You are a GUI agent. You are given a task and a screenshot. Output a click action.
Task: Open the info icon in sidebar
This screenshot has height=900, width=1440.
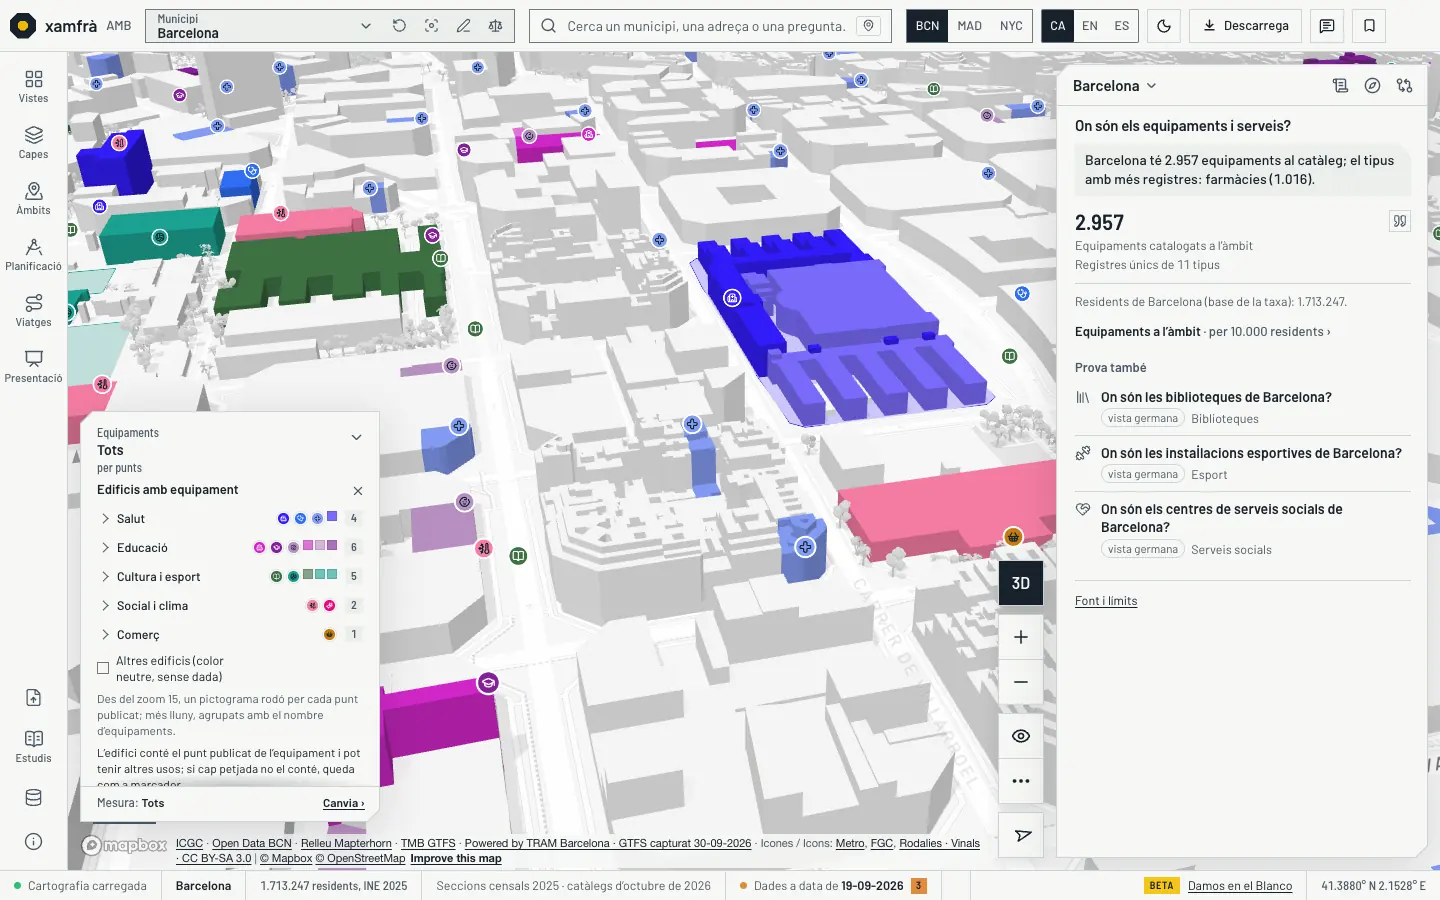click(x=33, y=841)
